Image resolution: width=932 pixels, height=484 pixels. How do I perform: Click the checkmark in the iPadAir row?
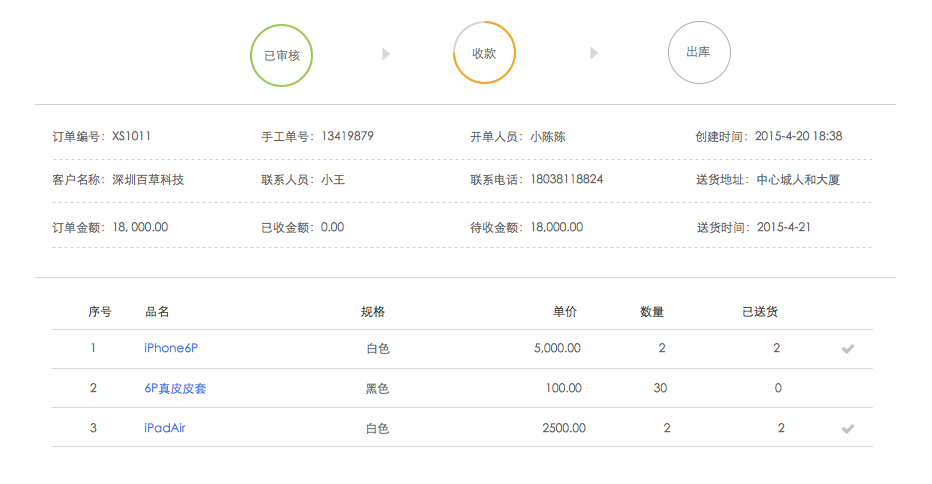[848, 429]
